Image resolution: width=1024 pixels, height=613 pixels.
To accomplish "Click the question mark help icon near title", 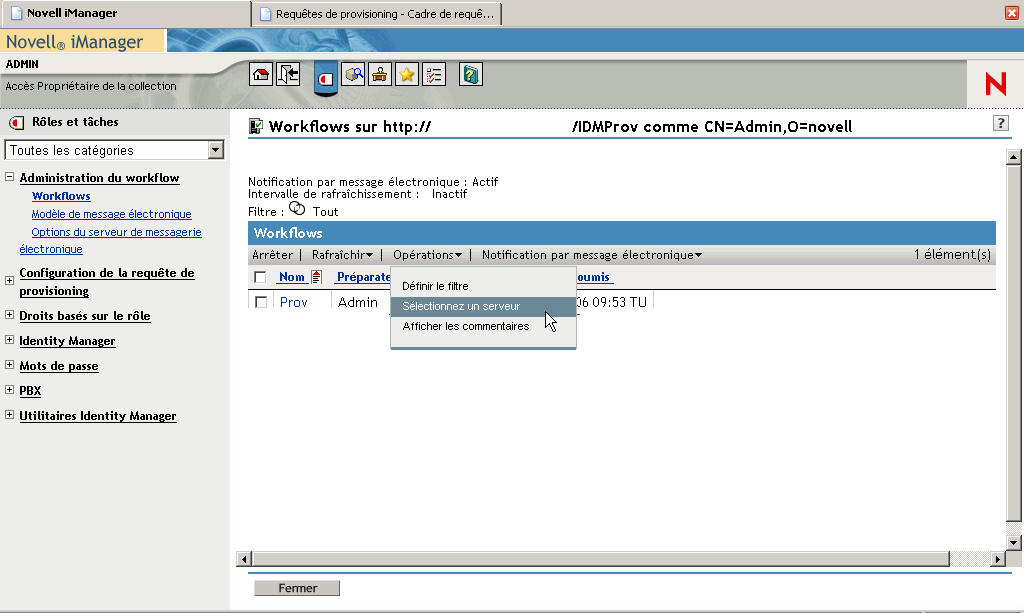I will click(x=1000, y=123).
